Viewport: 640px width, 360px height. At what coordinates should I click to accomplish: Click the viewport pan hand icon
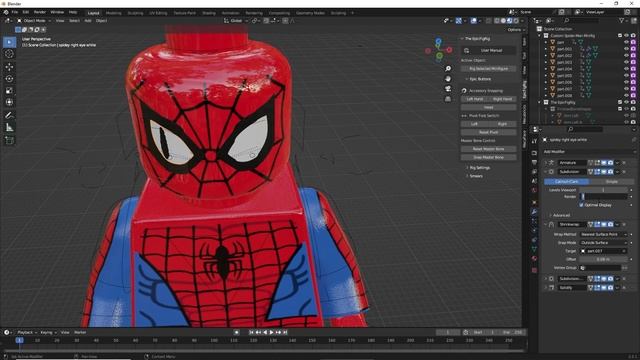pos(448,78)
